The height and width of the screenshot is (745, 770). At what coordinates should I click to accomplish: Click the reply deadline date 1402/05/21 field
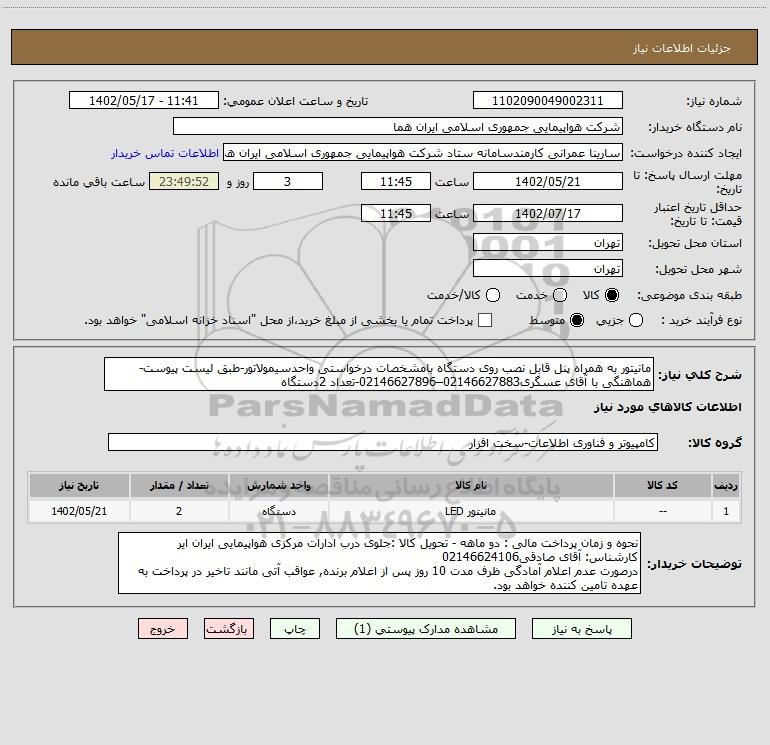tap(548, 181)
